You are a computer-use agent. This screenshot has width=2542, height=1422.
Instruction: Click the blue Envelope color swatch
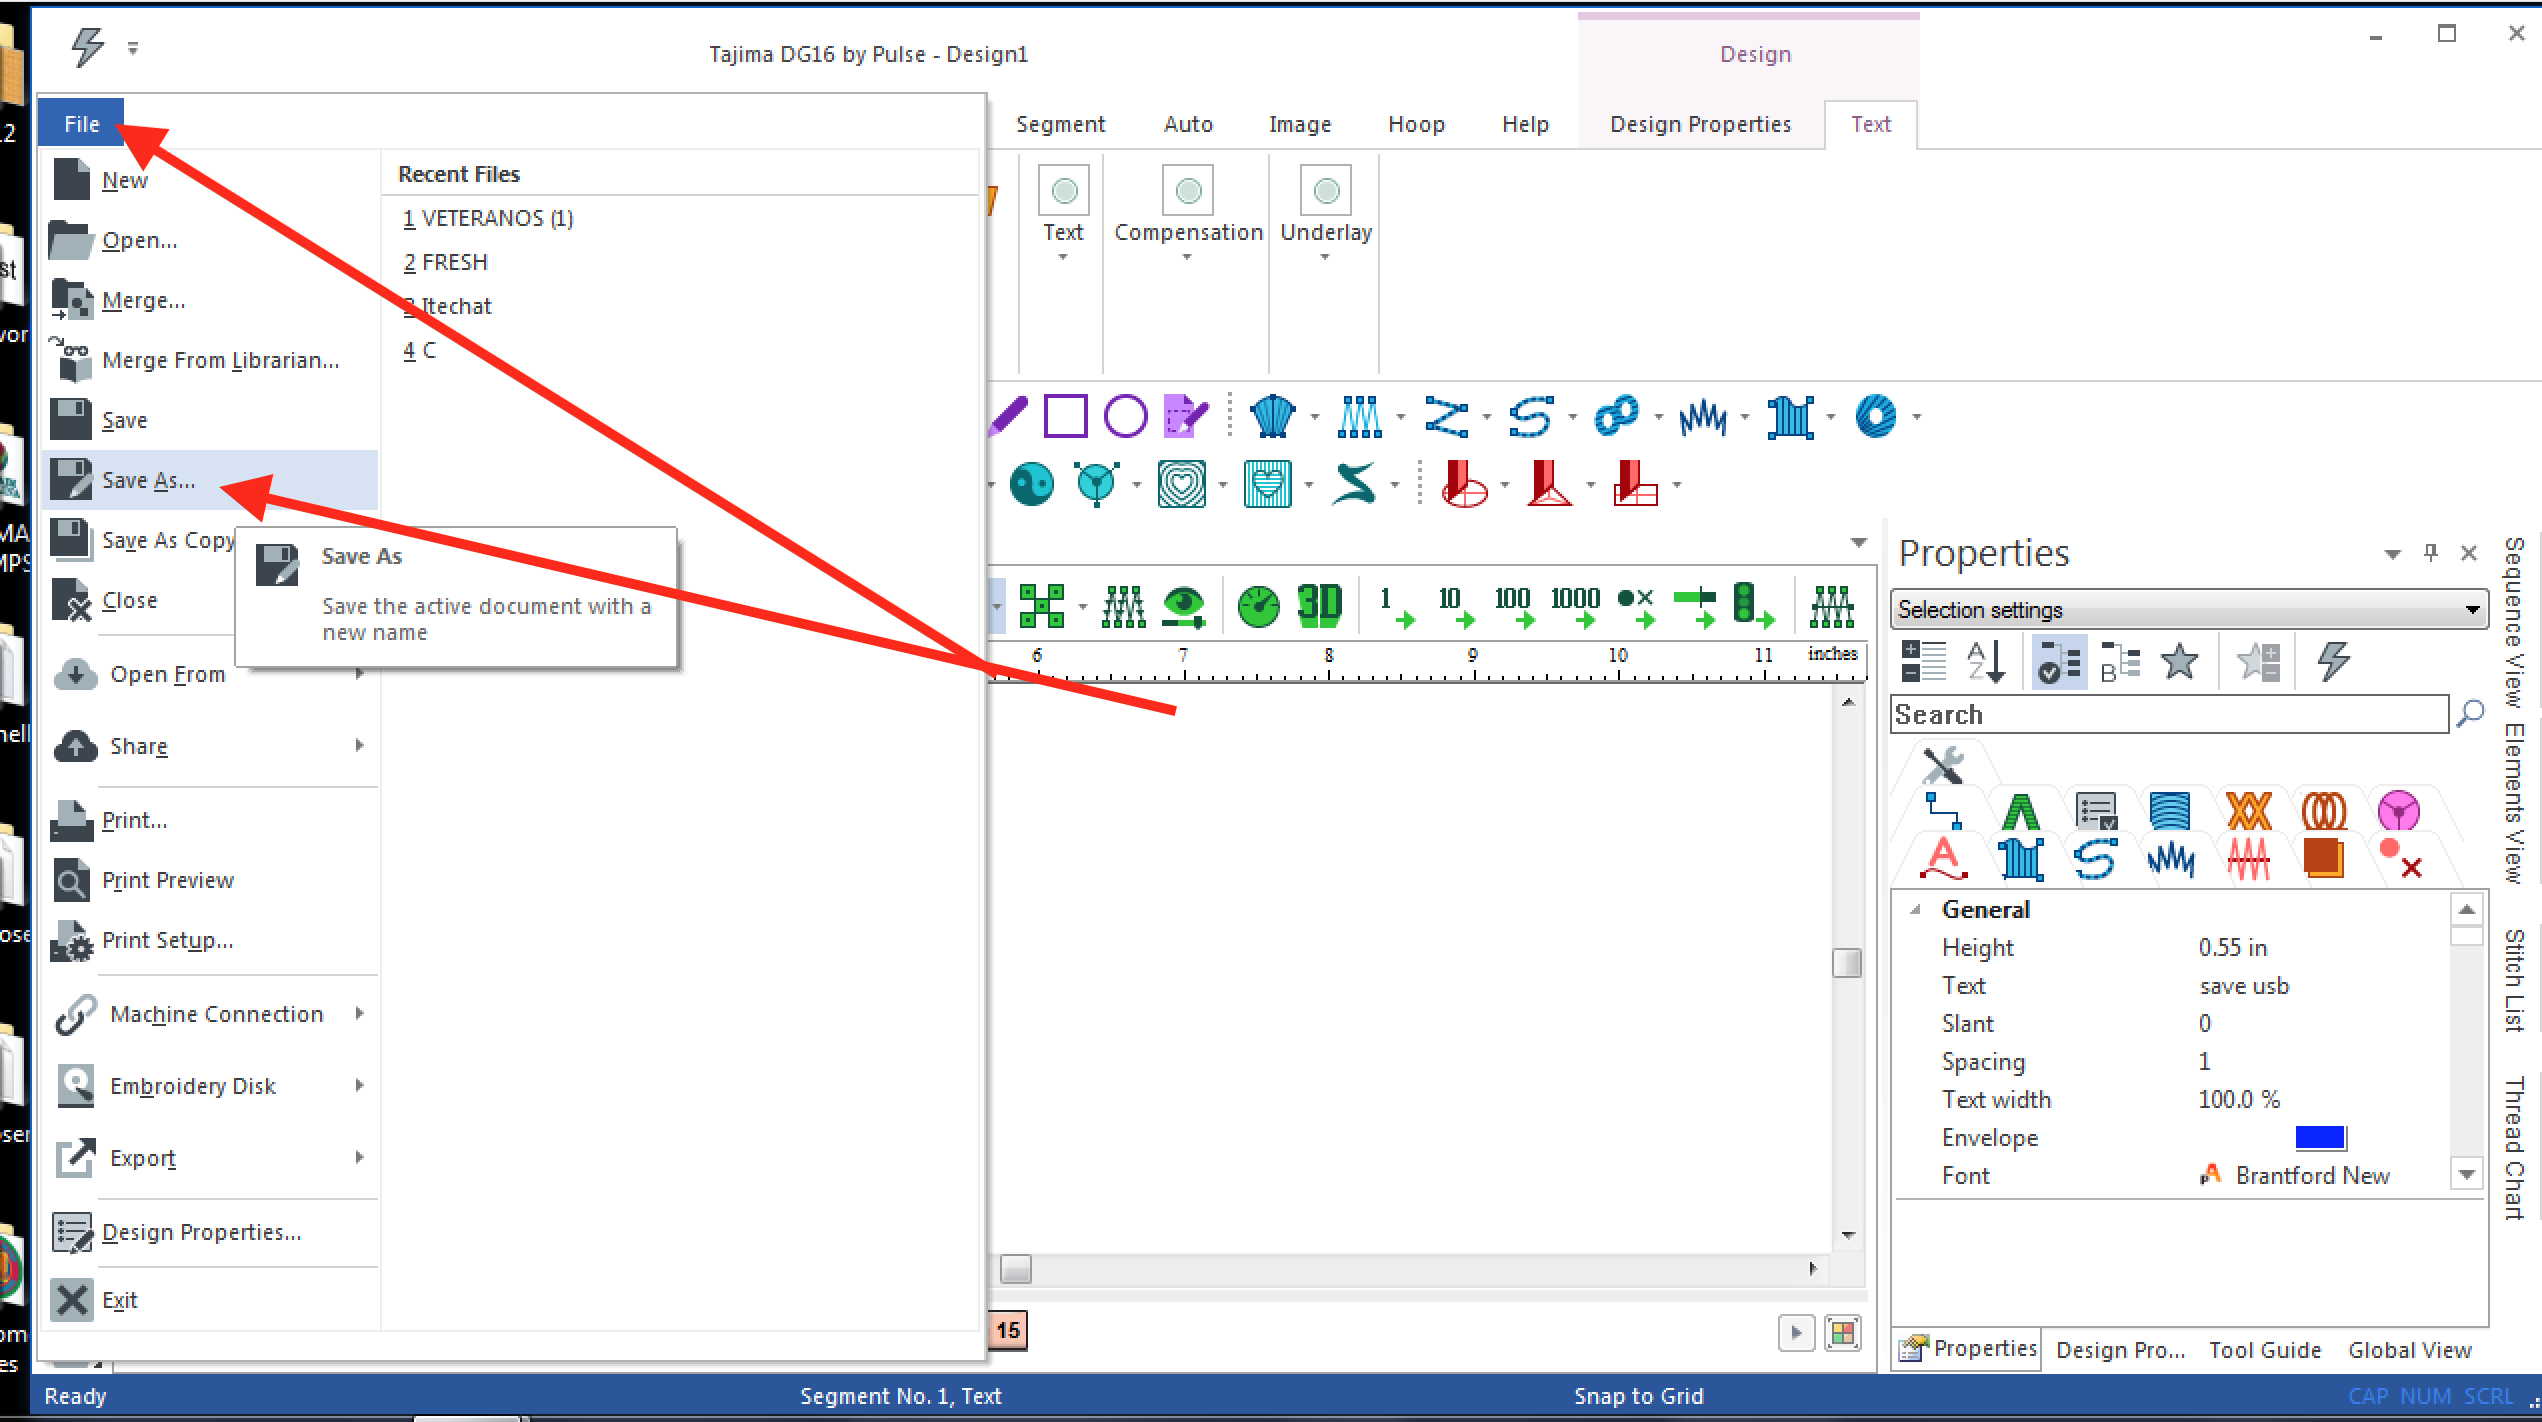[x=2320, y=1137]
